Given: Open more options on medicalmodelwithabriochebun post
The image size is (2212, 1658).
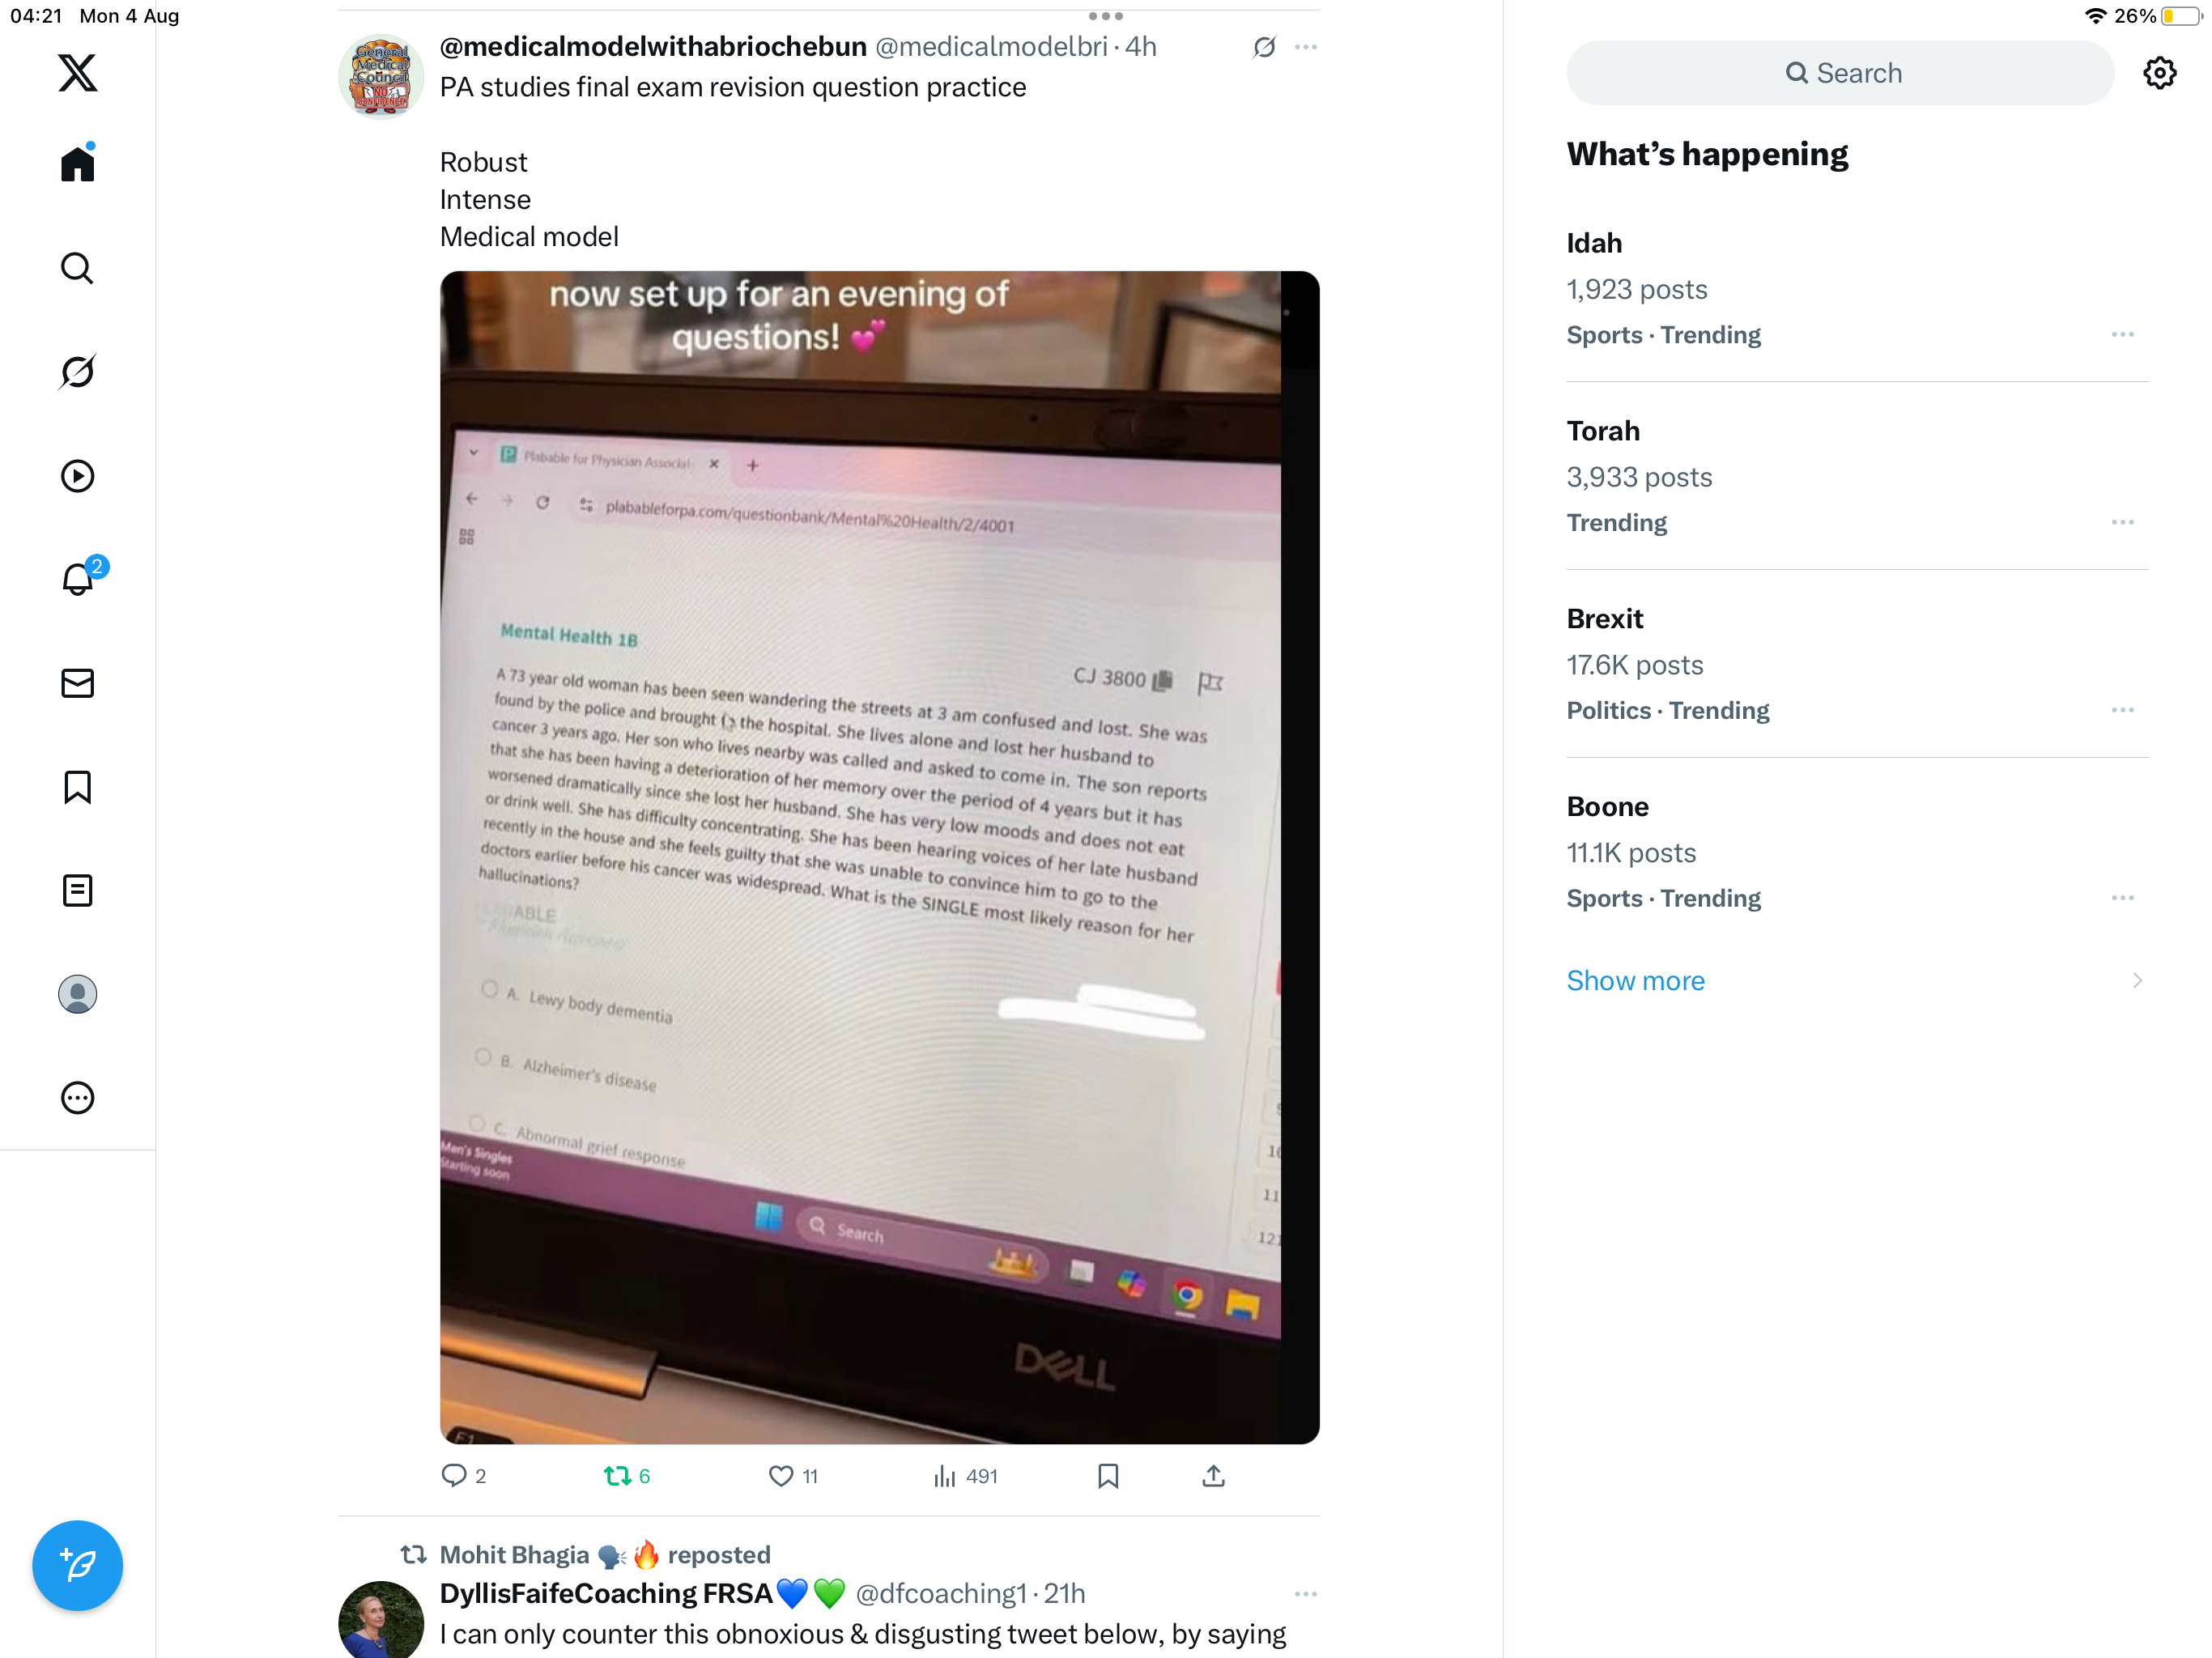Looking at the screenshot, I should pos(1305,47).
